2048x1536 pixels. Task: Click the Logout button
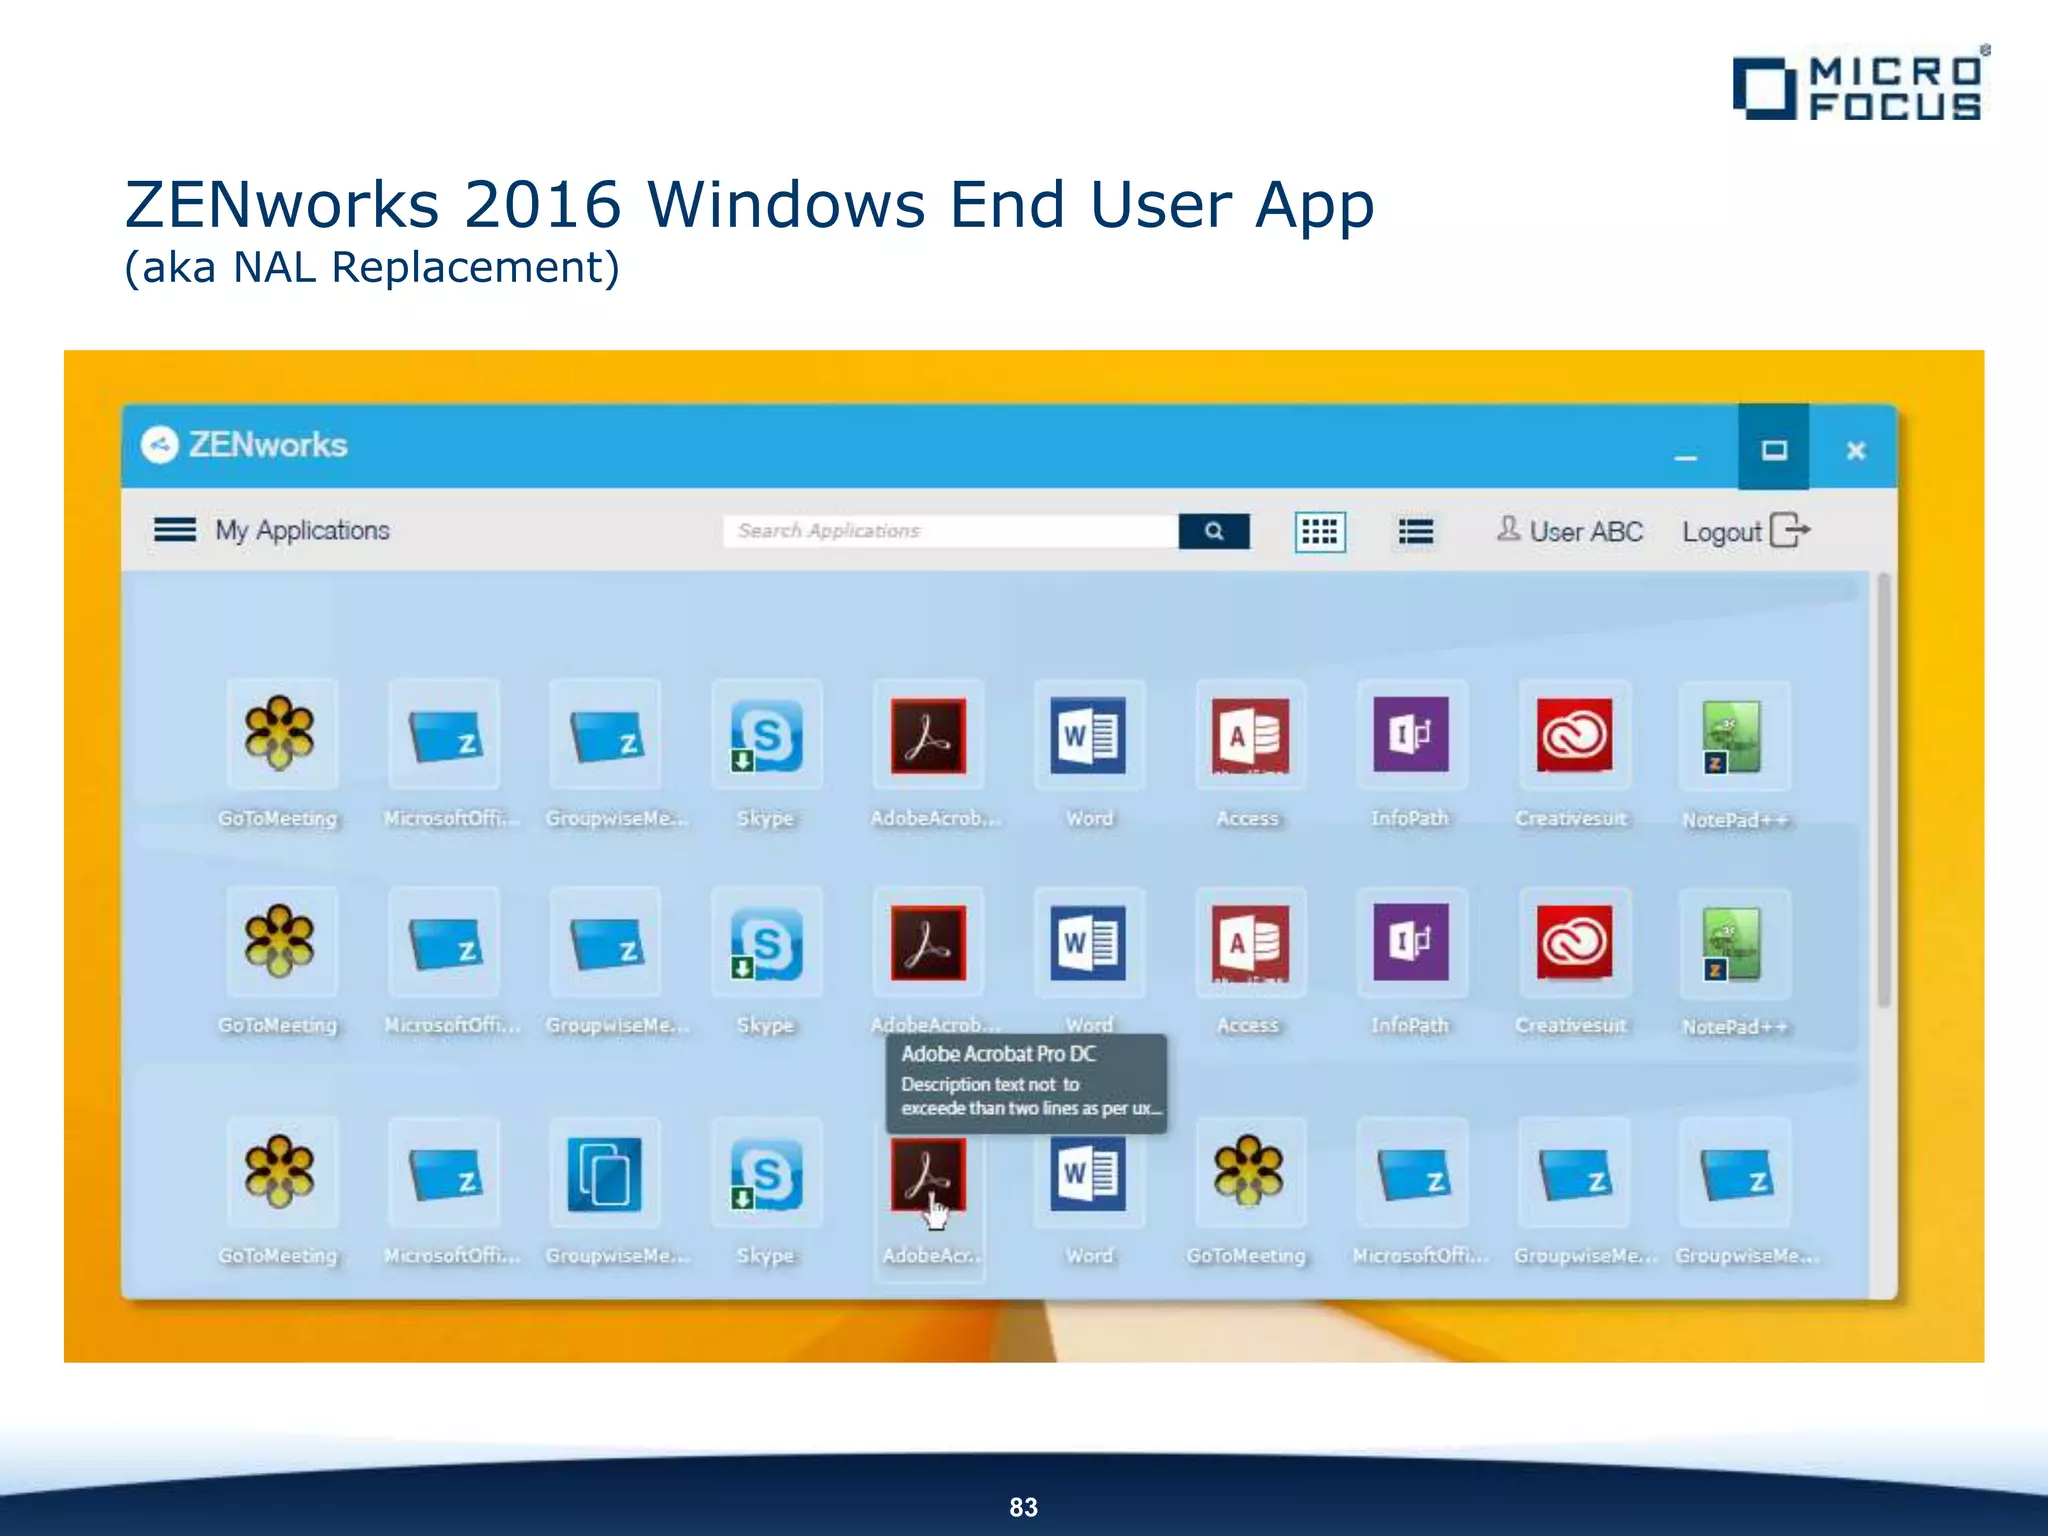point(1746,531)
